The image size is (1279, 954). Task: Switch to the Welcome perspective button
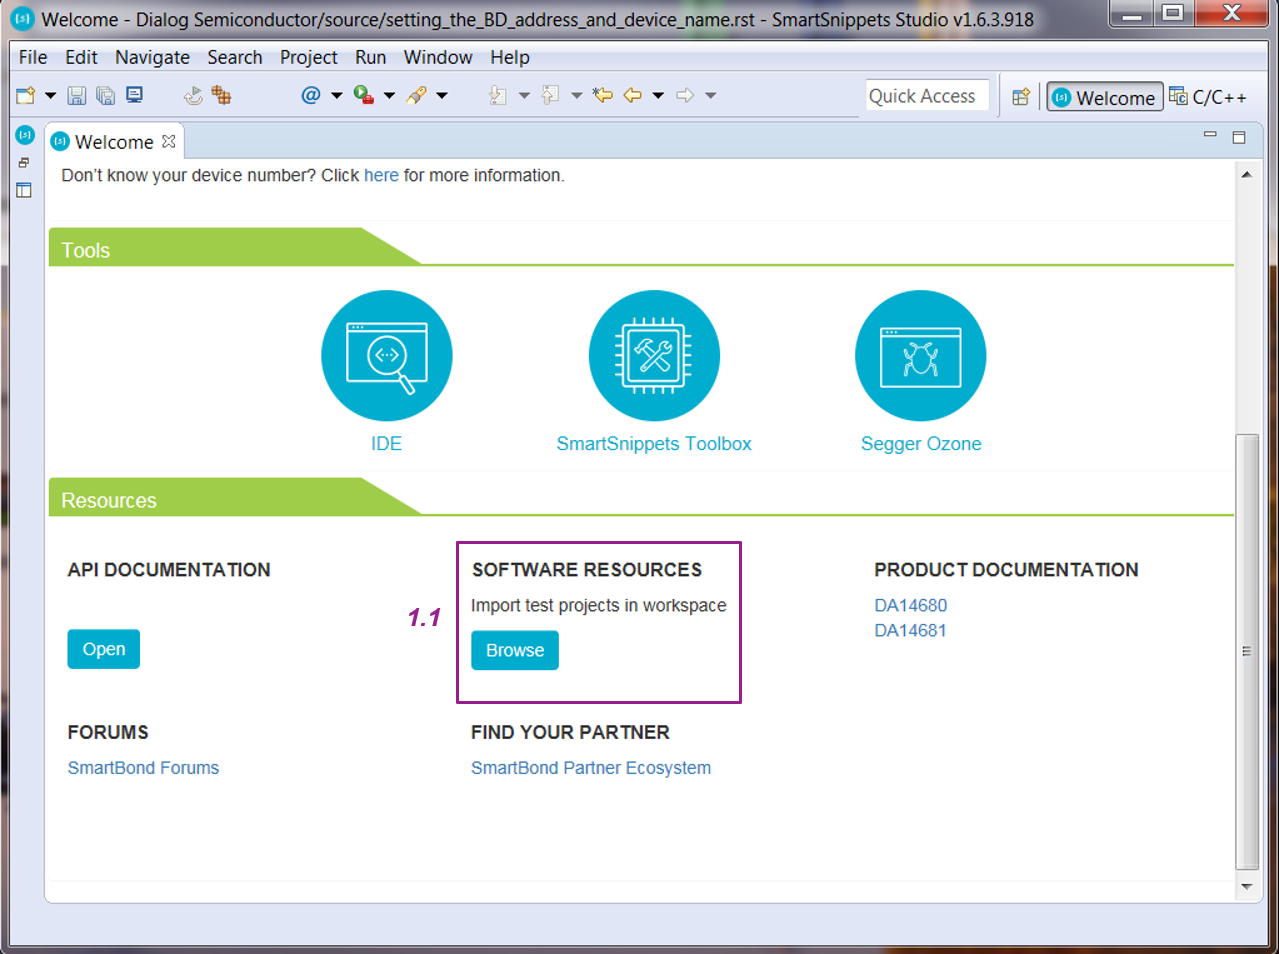click(1105, 97)
